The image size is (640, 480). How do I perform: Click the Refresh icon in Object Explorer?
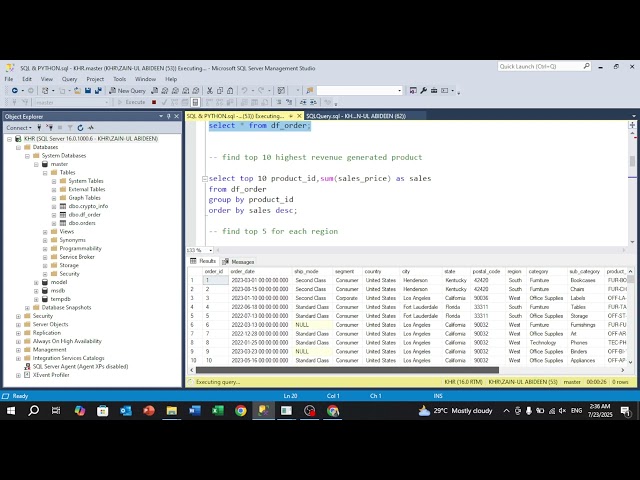[80, 128]
